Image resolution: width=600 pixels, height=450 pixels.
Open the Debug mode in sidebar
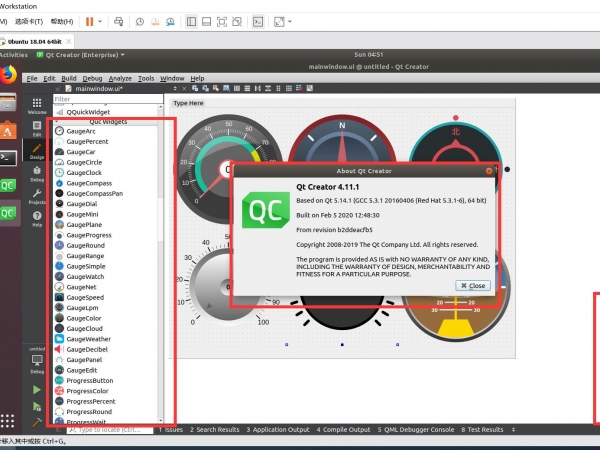click(37, 173)
